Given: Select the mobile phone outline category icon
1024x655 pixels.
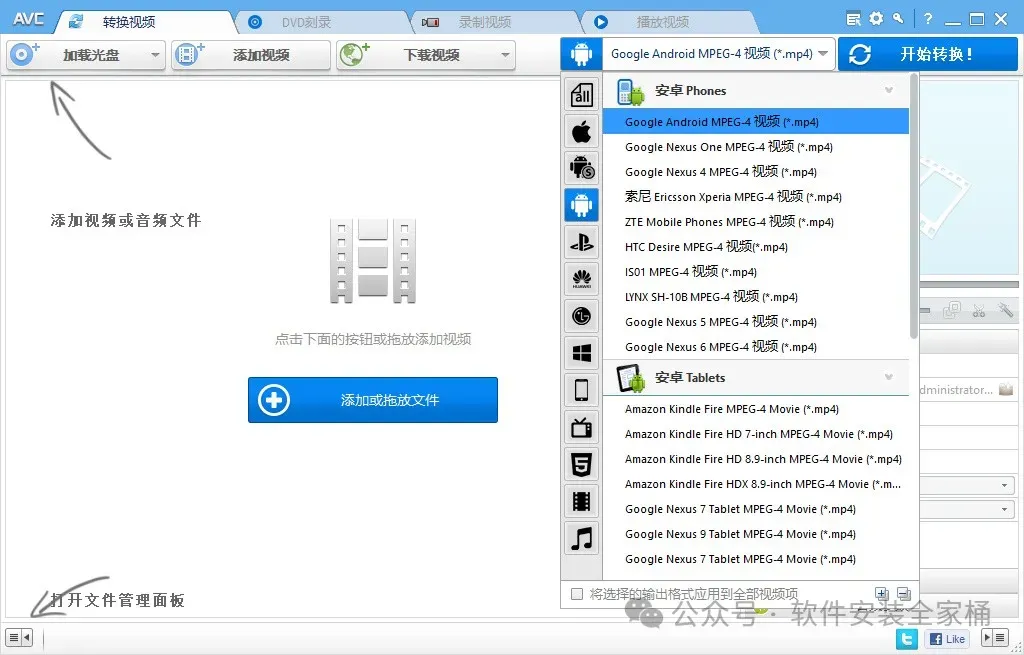Looking at the screenshot, I should [x=581, y=390].
